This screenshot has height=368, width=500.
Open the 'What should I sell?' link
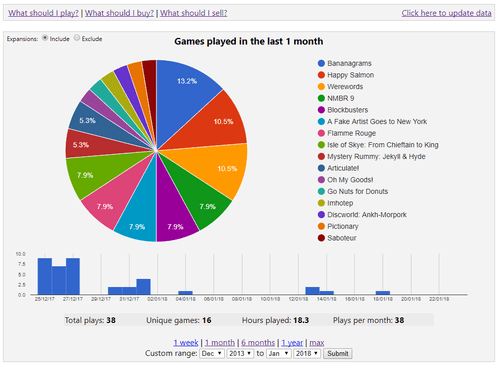pos(193,13)
